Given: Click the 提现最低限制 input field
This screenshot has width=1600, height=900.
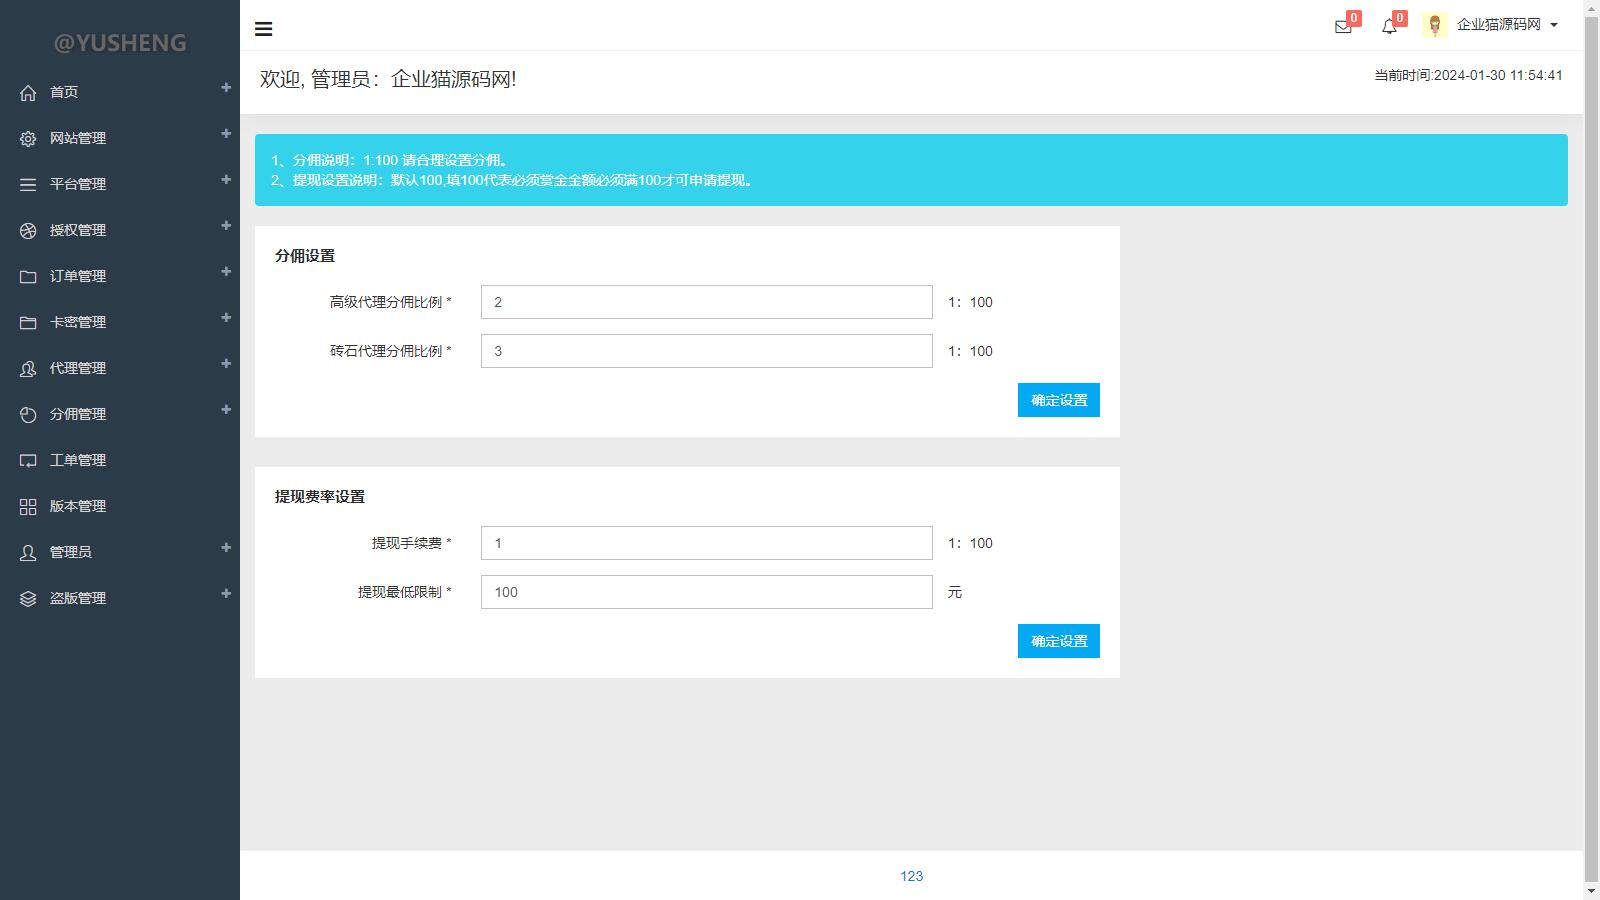Looking at the screenshot, I should pyautogui.click(x=706, y=592).
